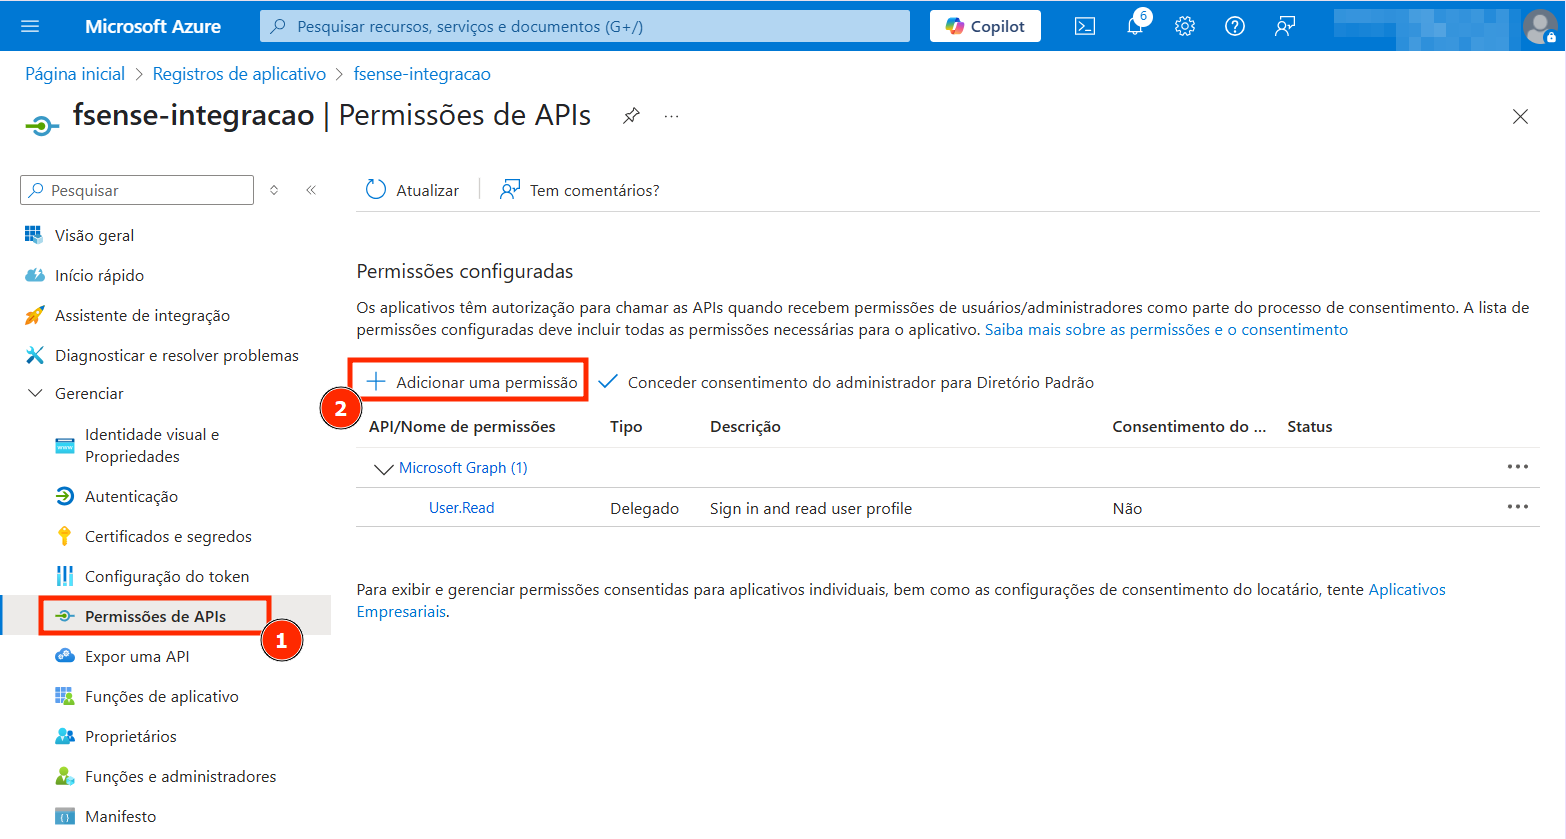Screen dimensions: 1566x839
Task: Collapse the Microsoft Graph (1) group
Action: click(382, 468)
